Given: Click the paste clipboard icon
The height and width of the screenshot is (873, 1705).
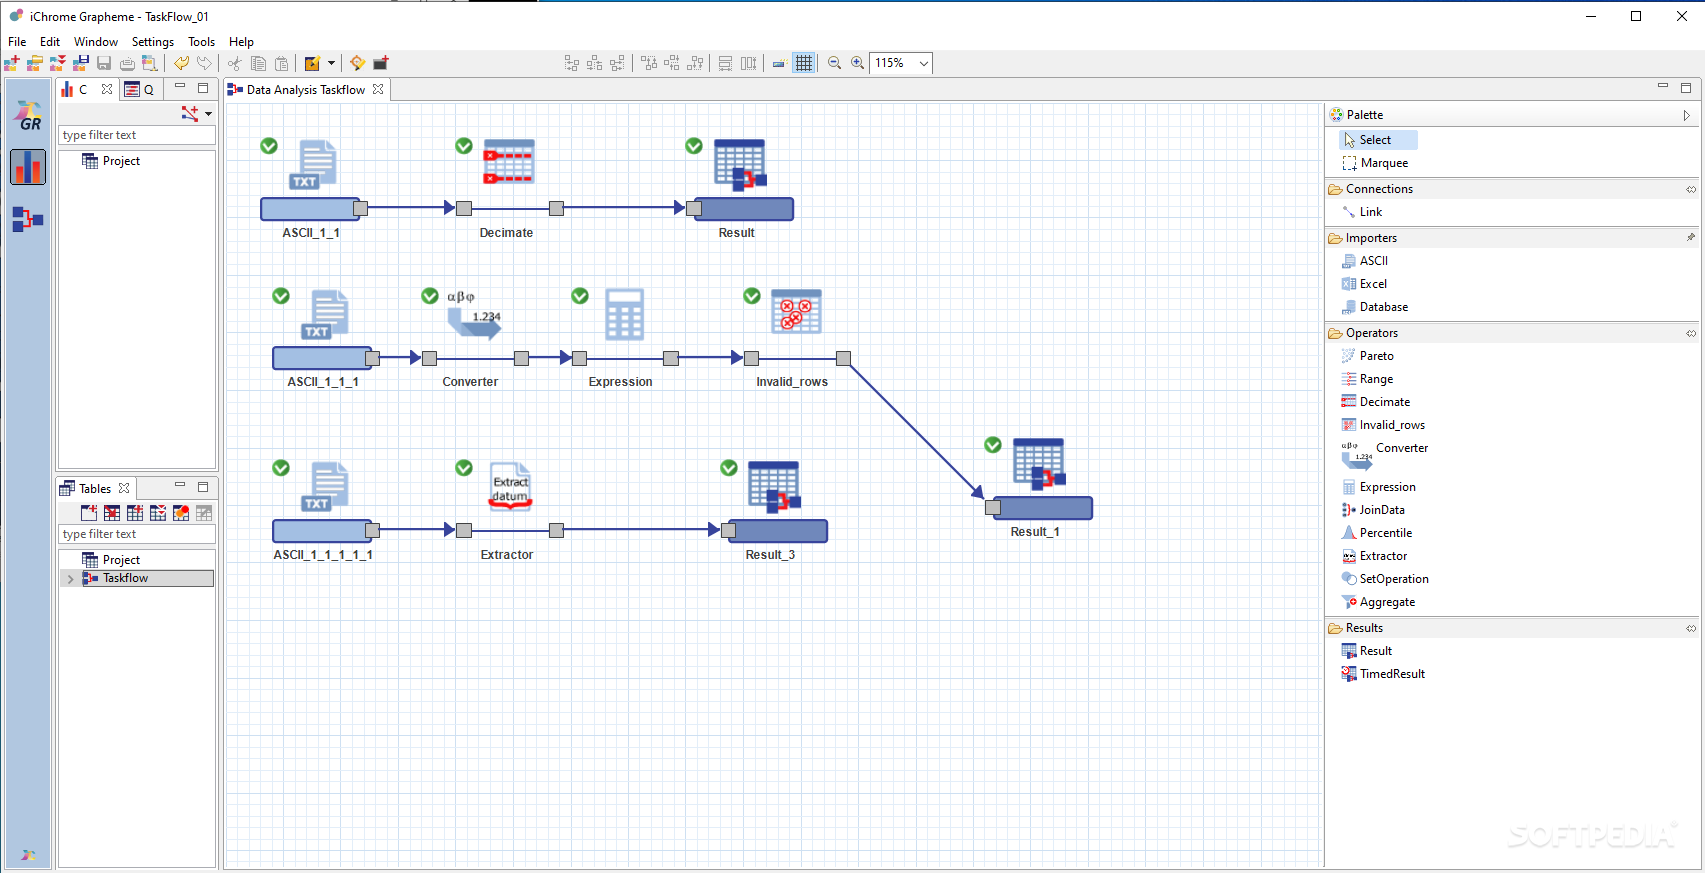Looking at the screenshot, I should pyautogui.click(x=282, y=63).
